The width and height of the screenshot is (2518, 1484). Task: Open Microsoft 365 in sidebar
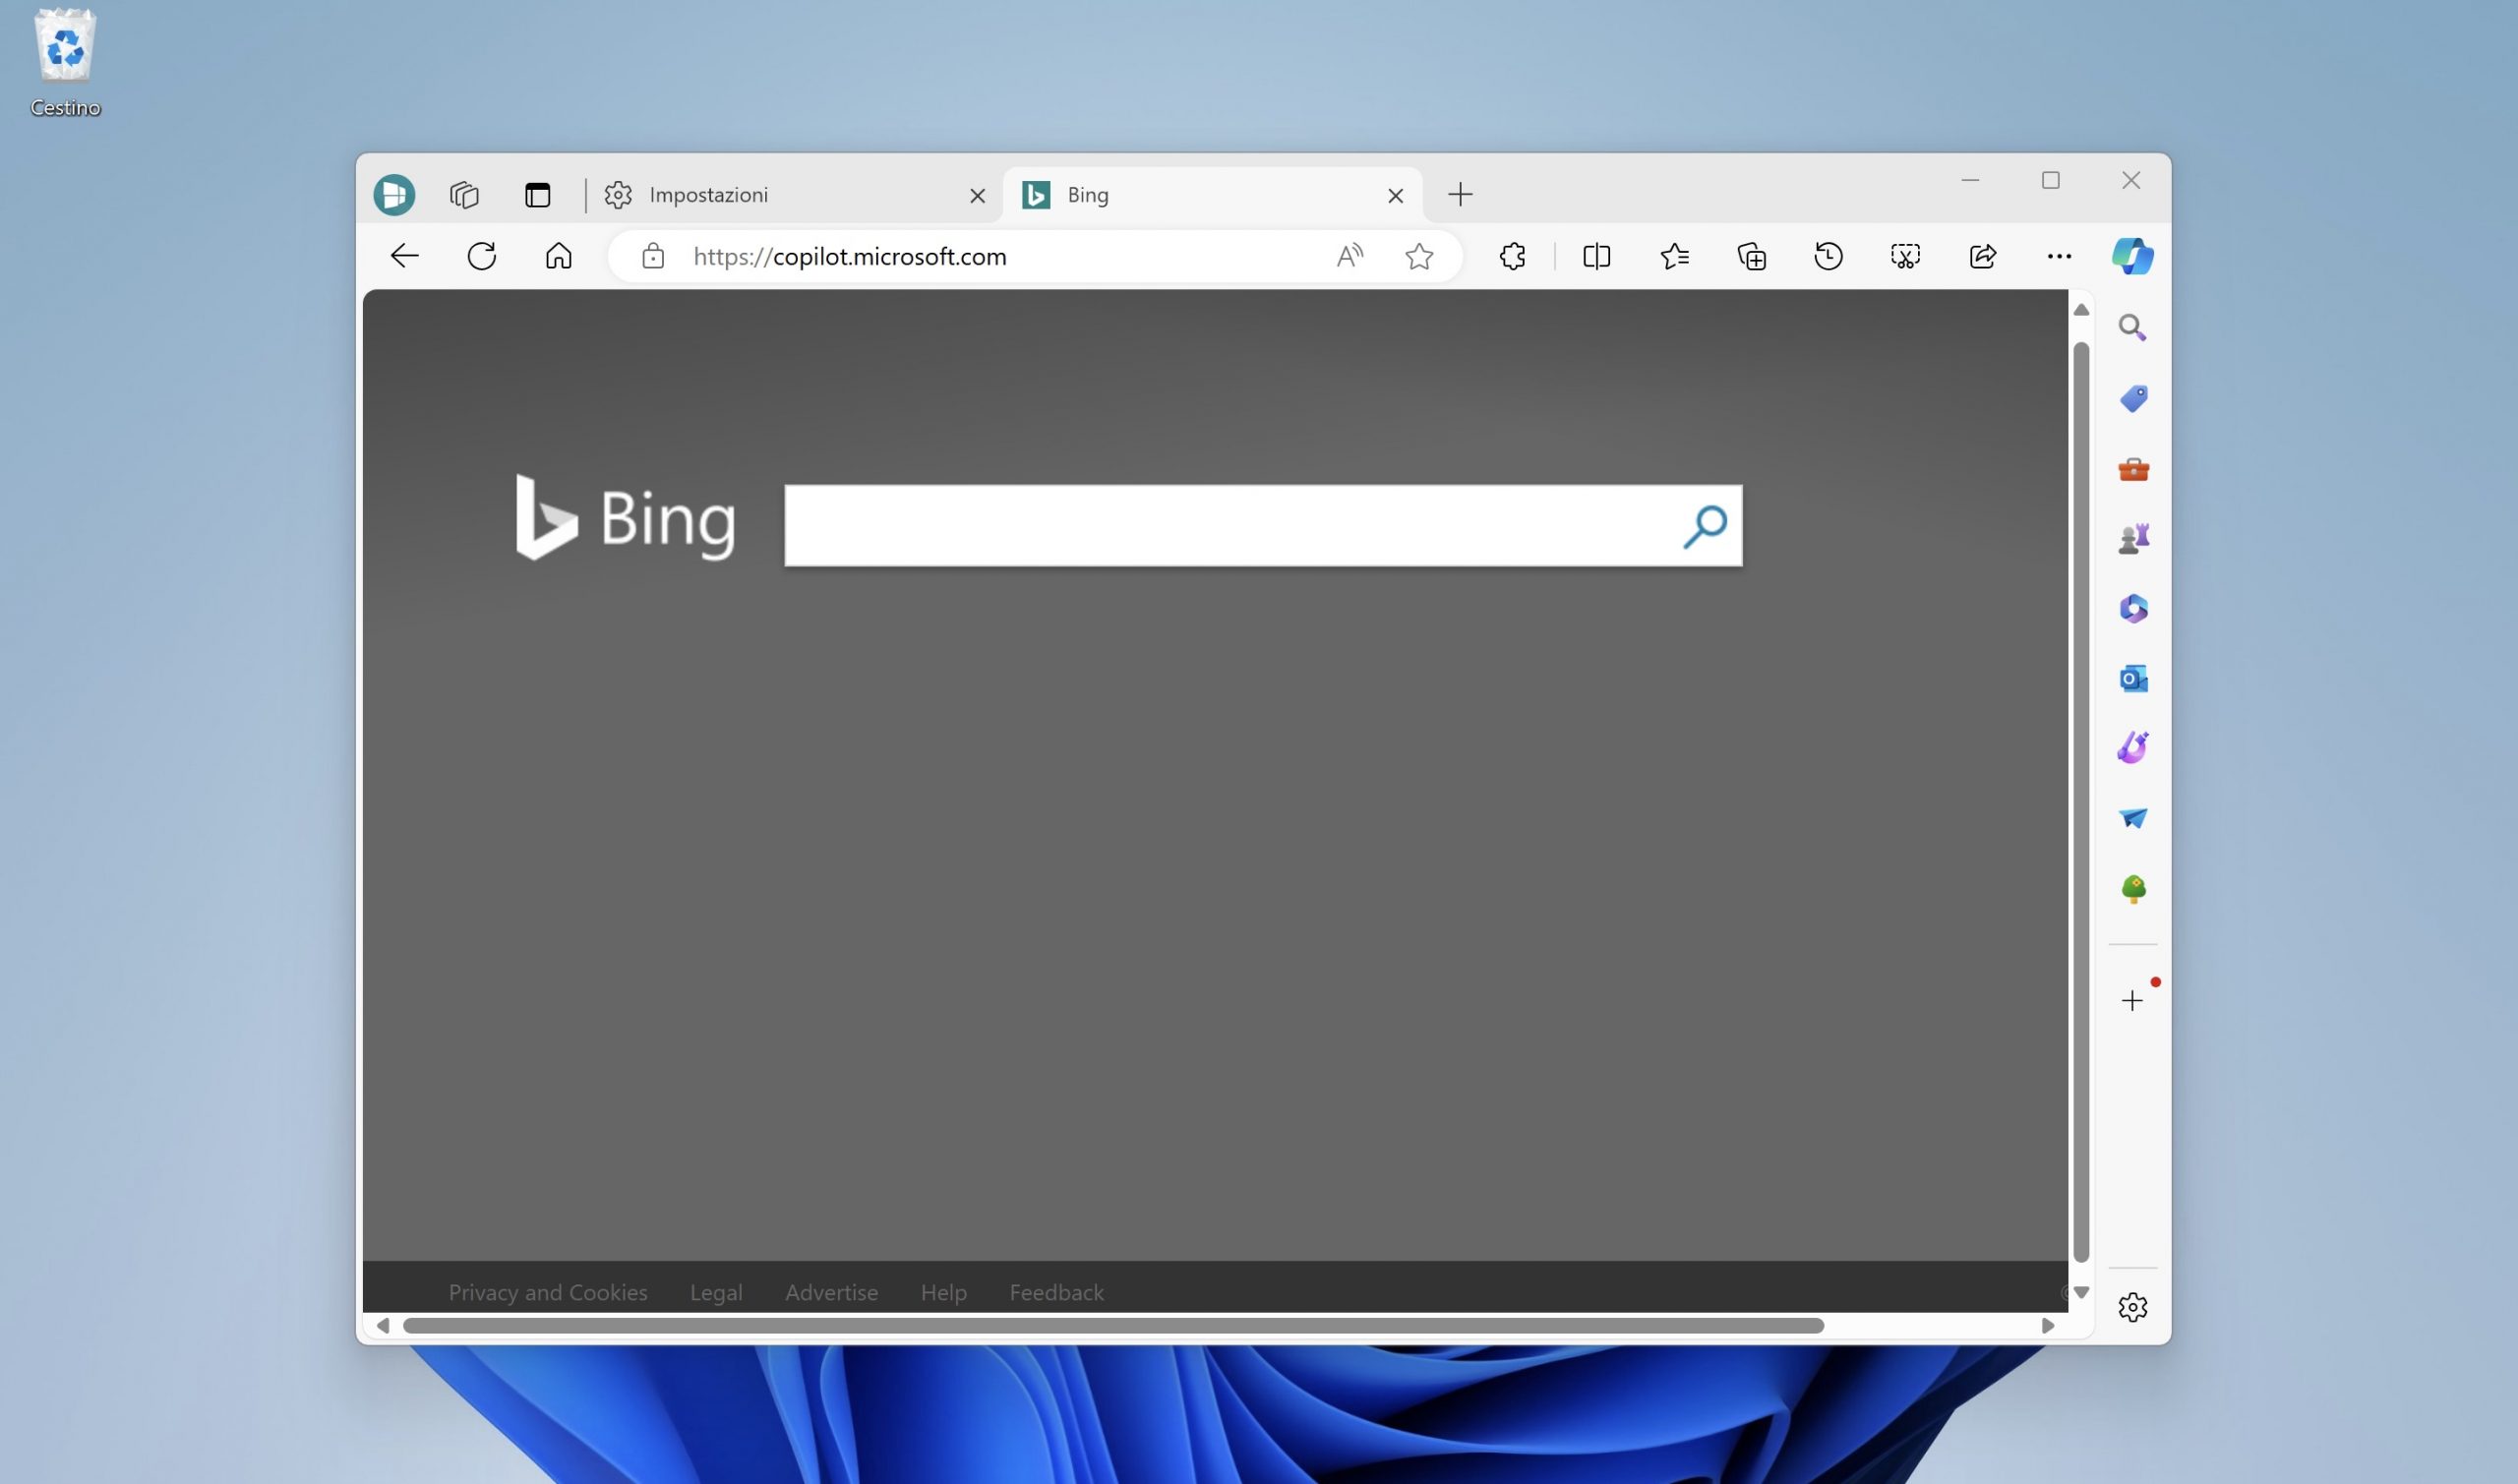(x=2133, y=608)
